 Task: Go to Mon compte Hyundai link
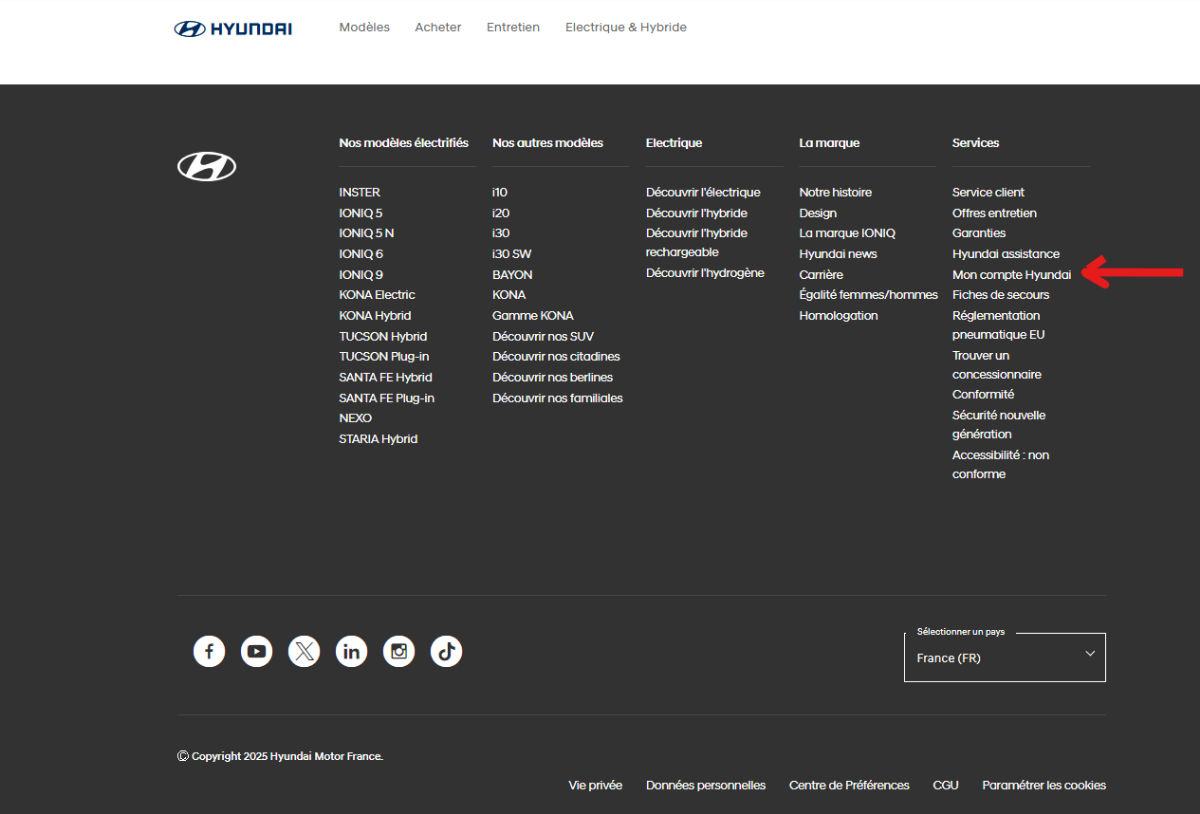1011,275
